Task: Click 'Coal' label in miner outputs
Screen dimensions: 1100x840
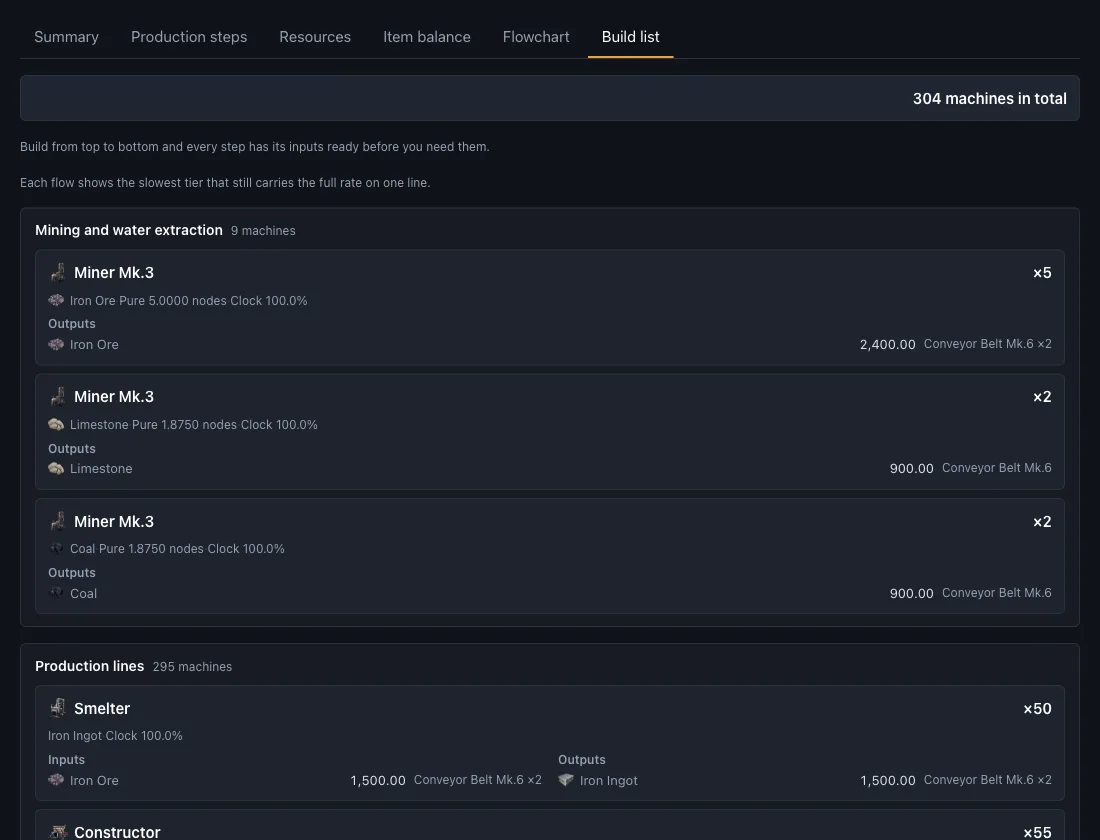Action: (x=83, y=594)
